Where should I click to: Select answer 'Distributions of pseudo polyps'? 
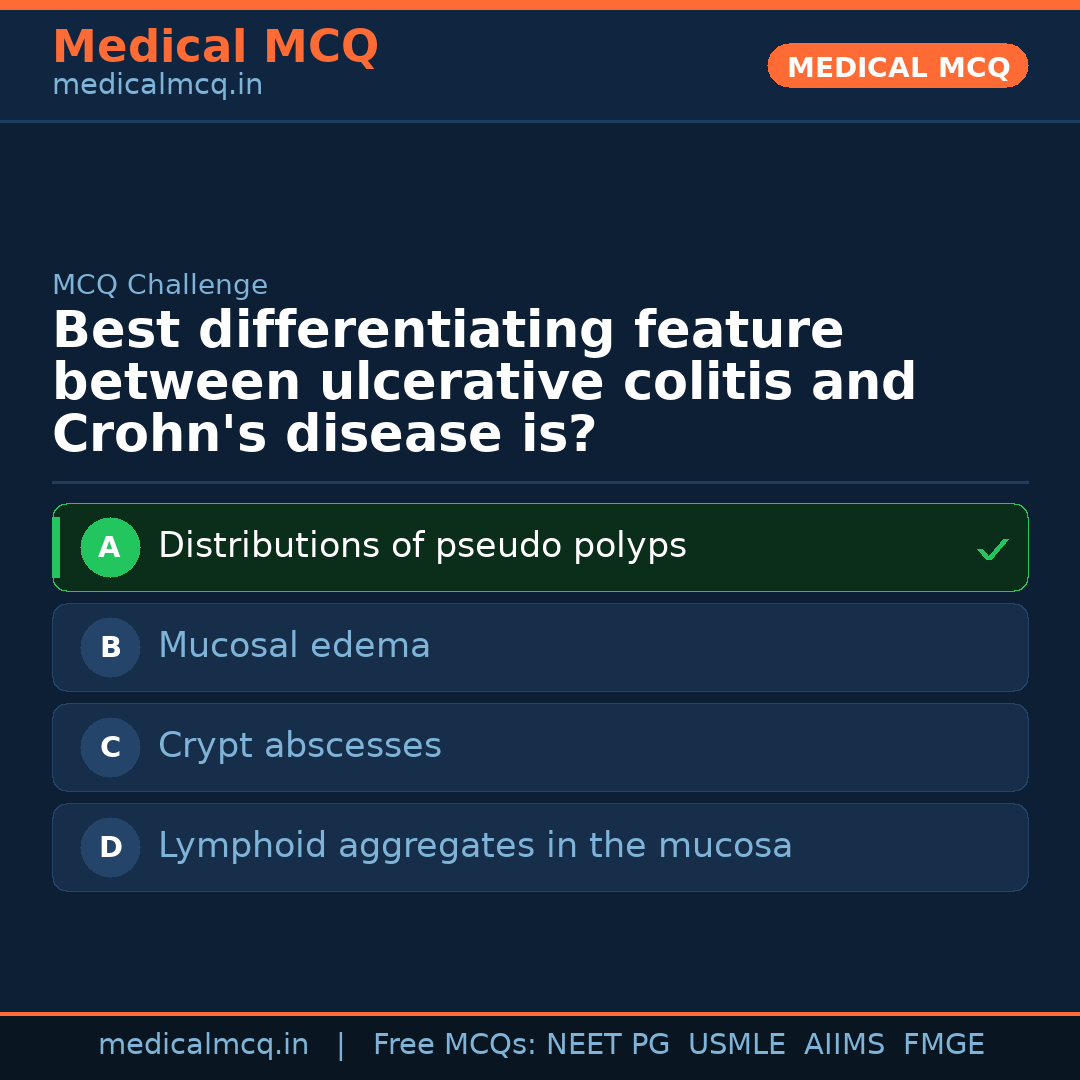pos(422,546)
